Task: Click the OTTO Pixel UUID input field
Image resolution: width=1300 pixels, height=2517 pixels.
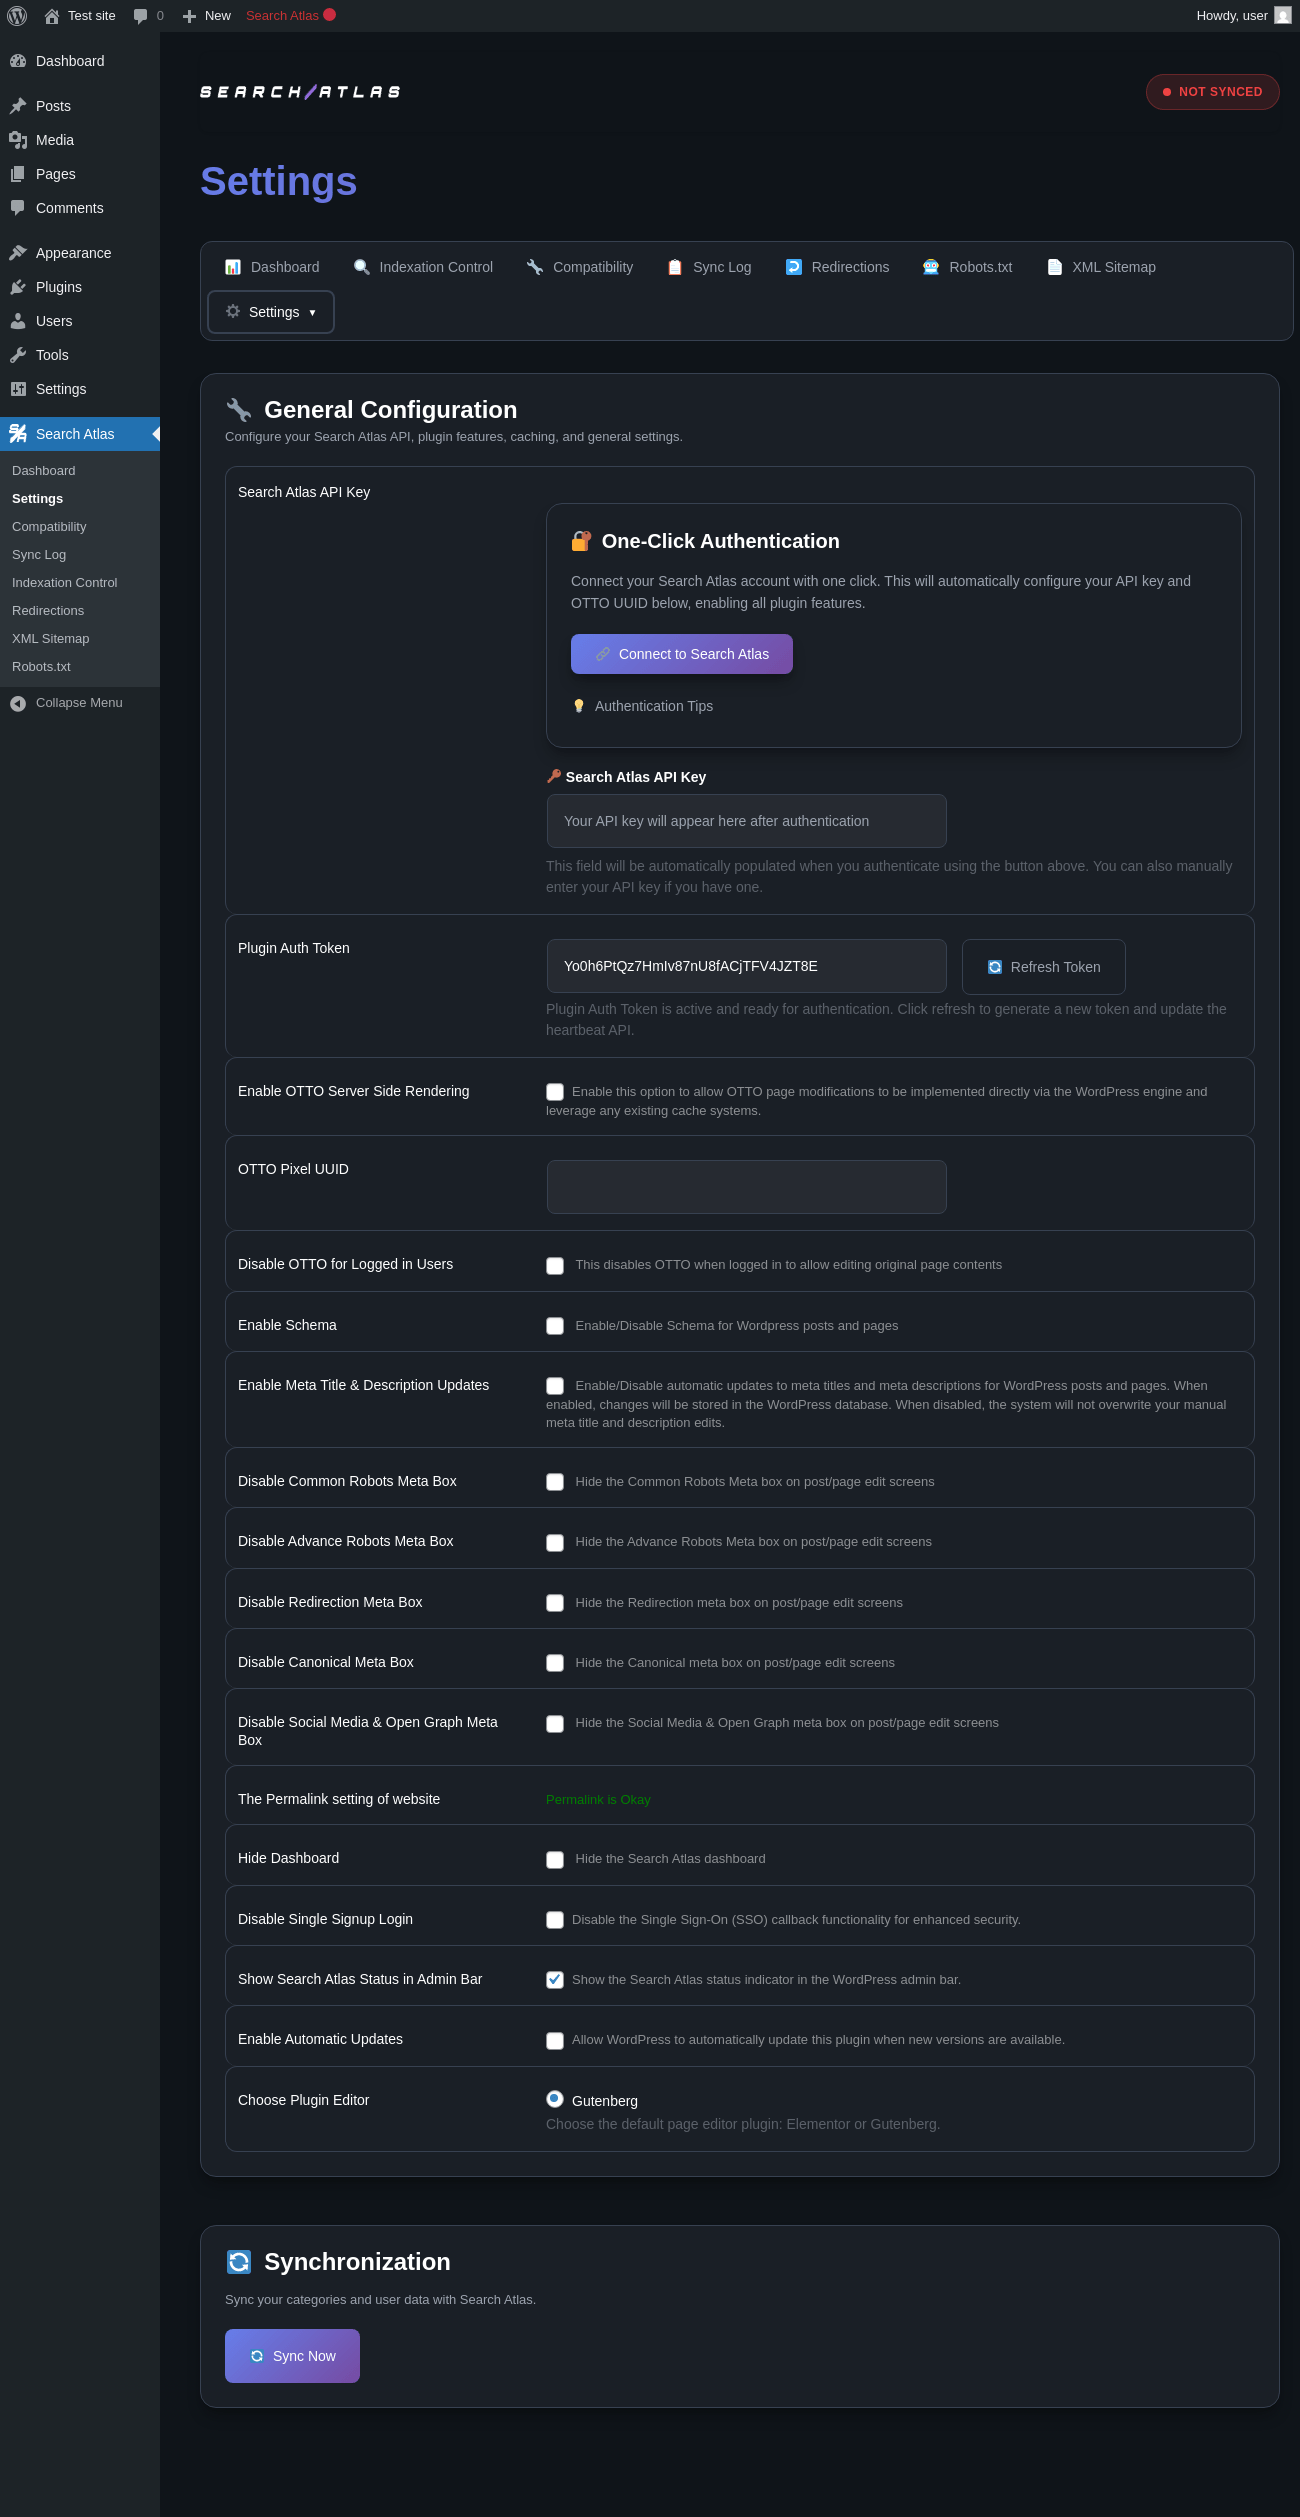Action: coord(747,1187)
